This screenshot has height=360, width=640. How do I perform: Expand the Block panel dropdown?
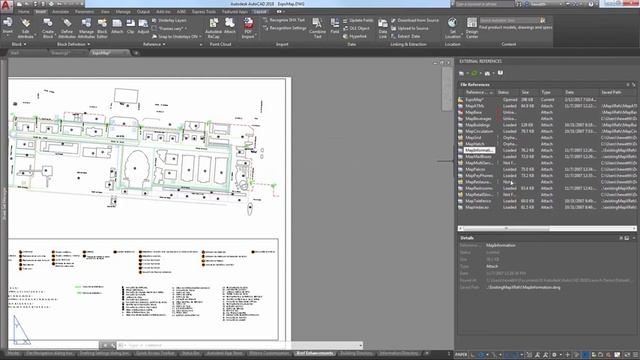point(19,44)
